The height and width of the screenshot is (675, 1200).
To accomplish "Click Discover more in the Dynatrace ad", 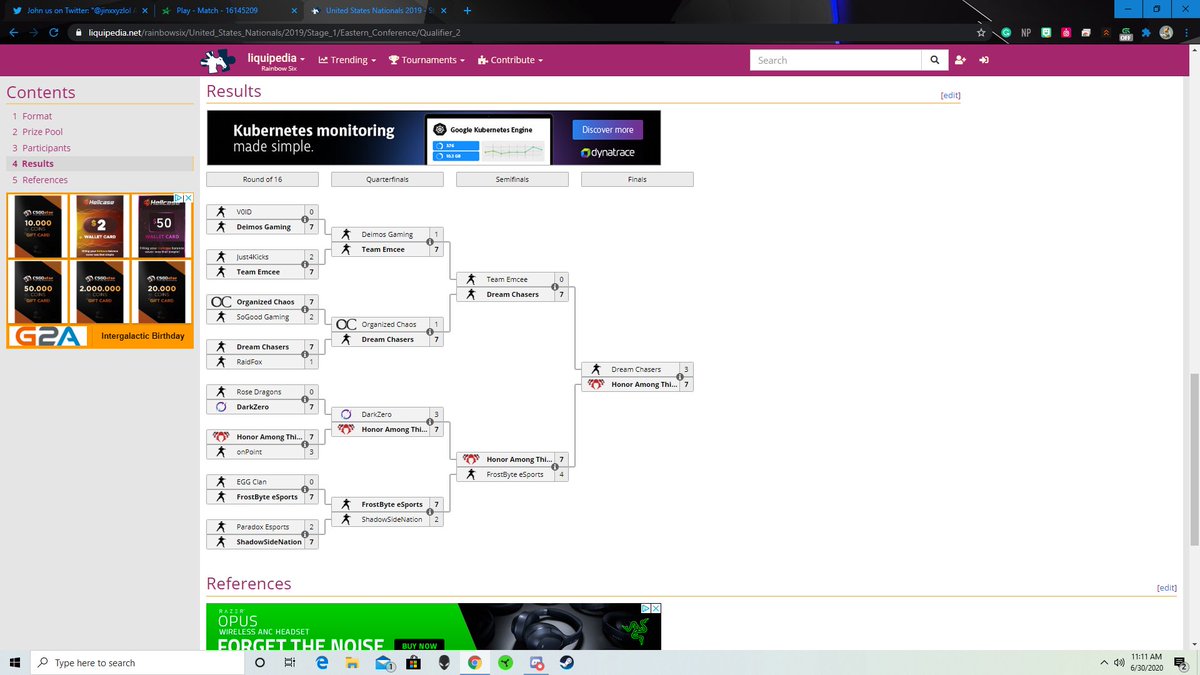I will 608,130.
